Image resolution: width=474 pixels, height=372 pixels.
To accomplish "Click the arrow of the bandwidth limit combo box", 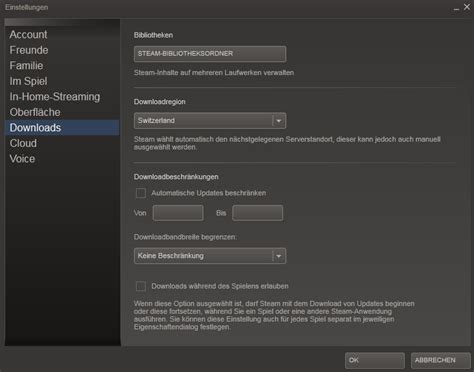I will tap(279, 256).
